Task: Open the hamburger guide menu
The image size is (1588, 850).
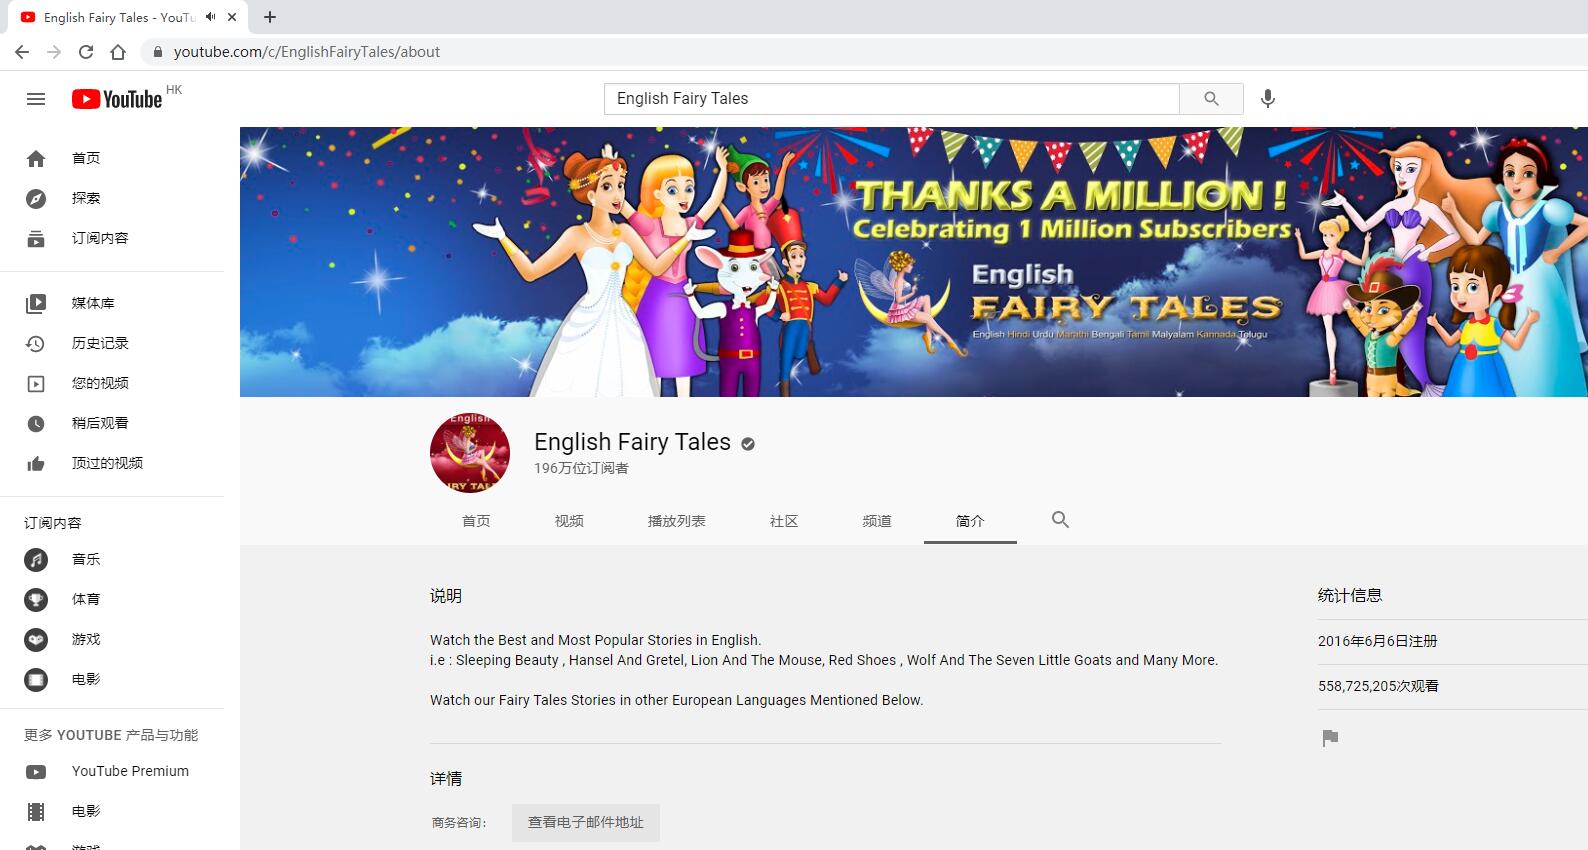Action: tap(36, 99)
